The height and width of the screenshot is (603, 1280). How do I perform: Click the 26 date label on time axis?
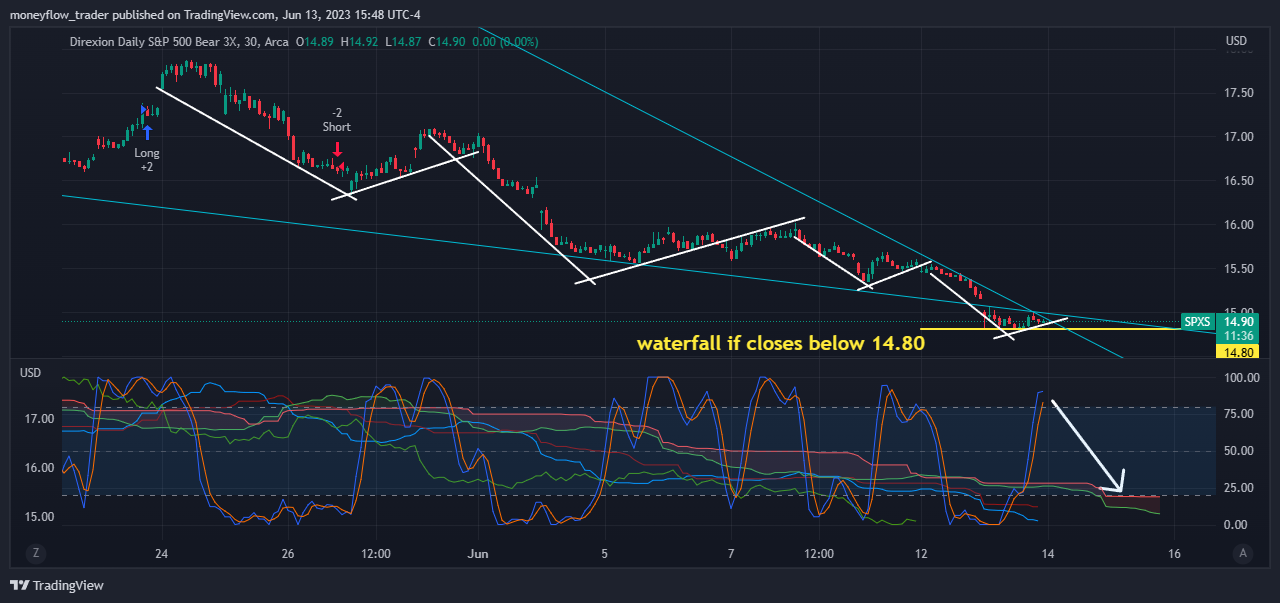point(288,553)
